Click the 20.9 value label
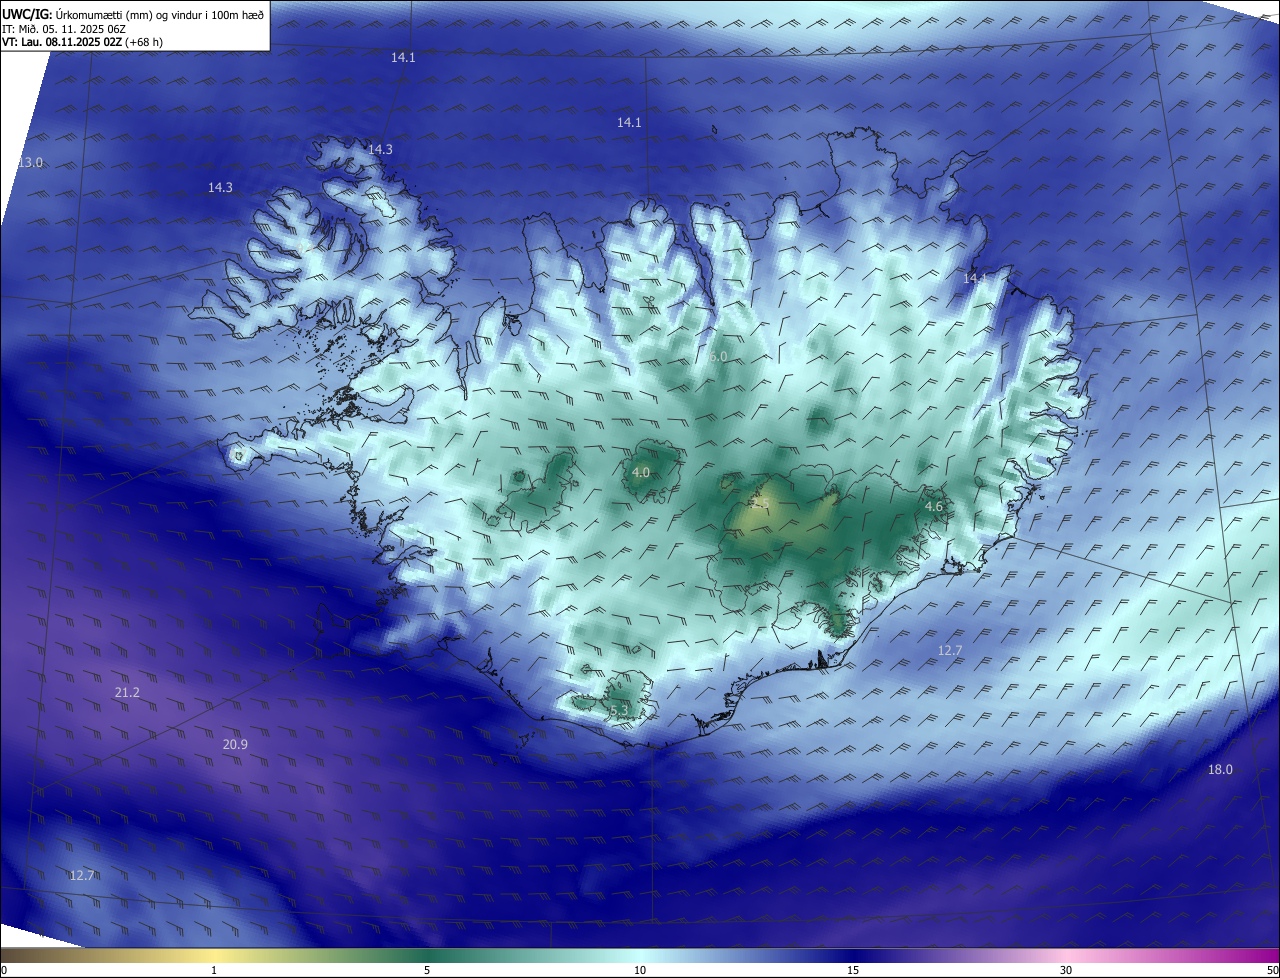The image size is (1280, 978). [235, 744]
